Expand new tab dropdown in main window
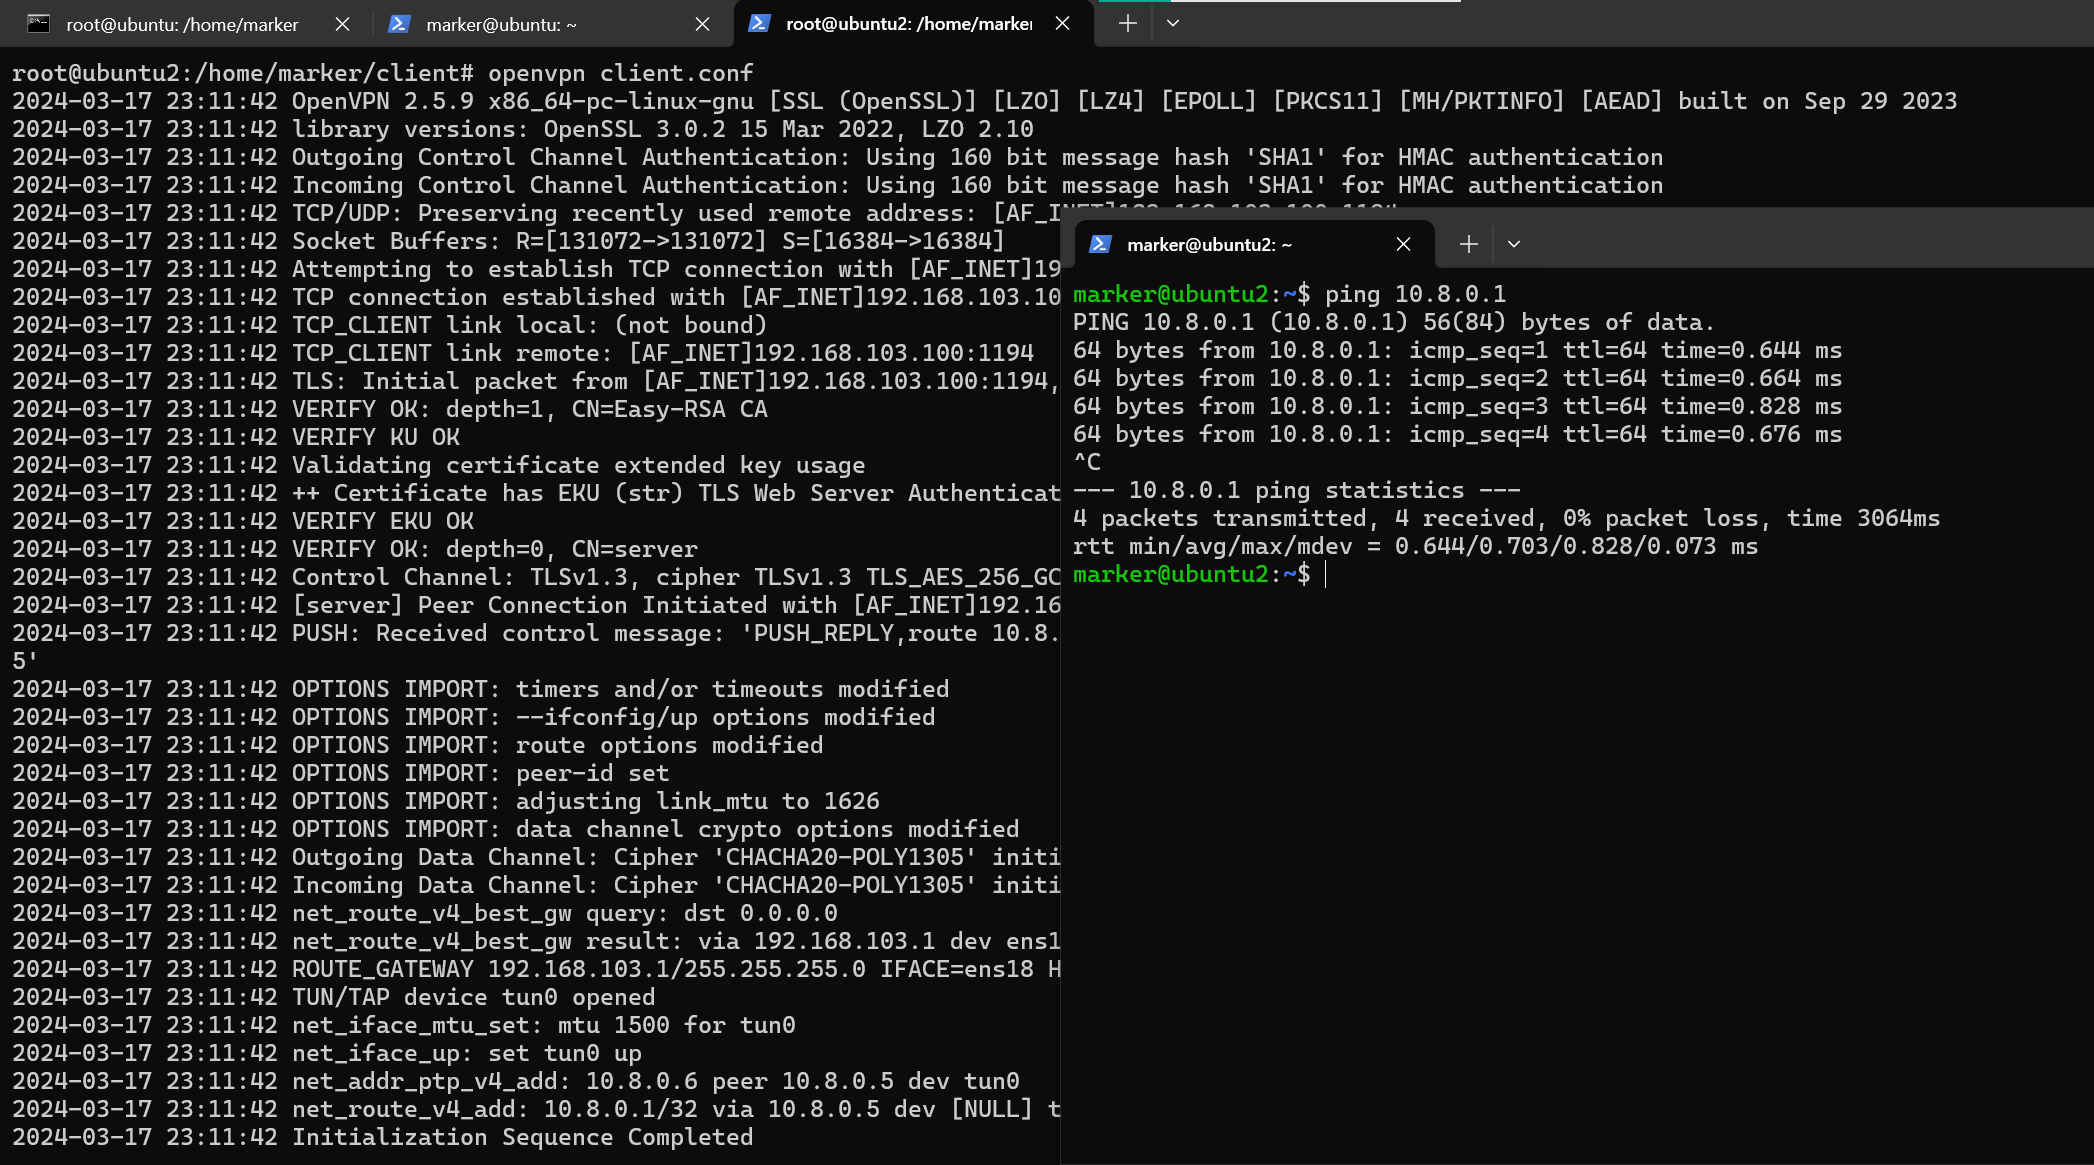2094x1165 pixels. coord(1173,23)
